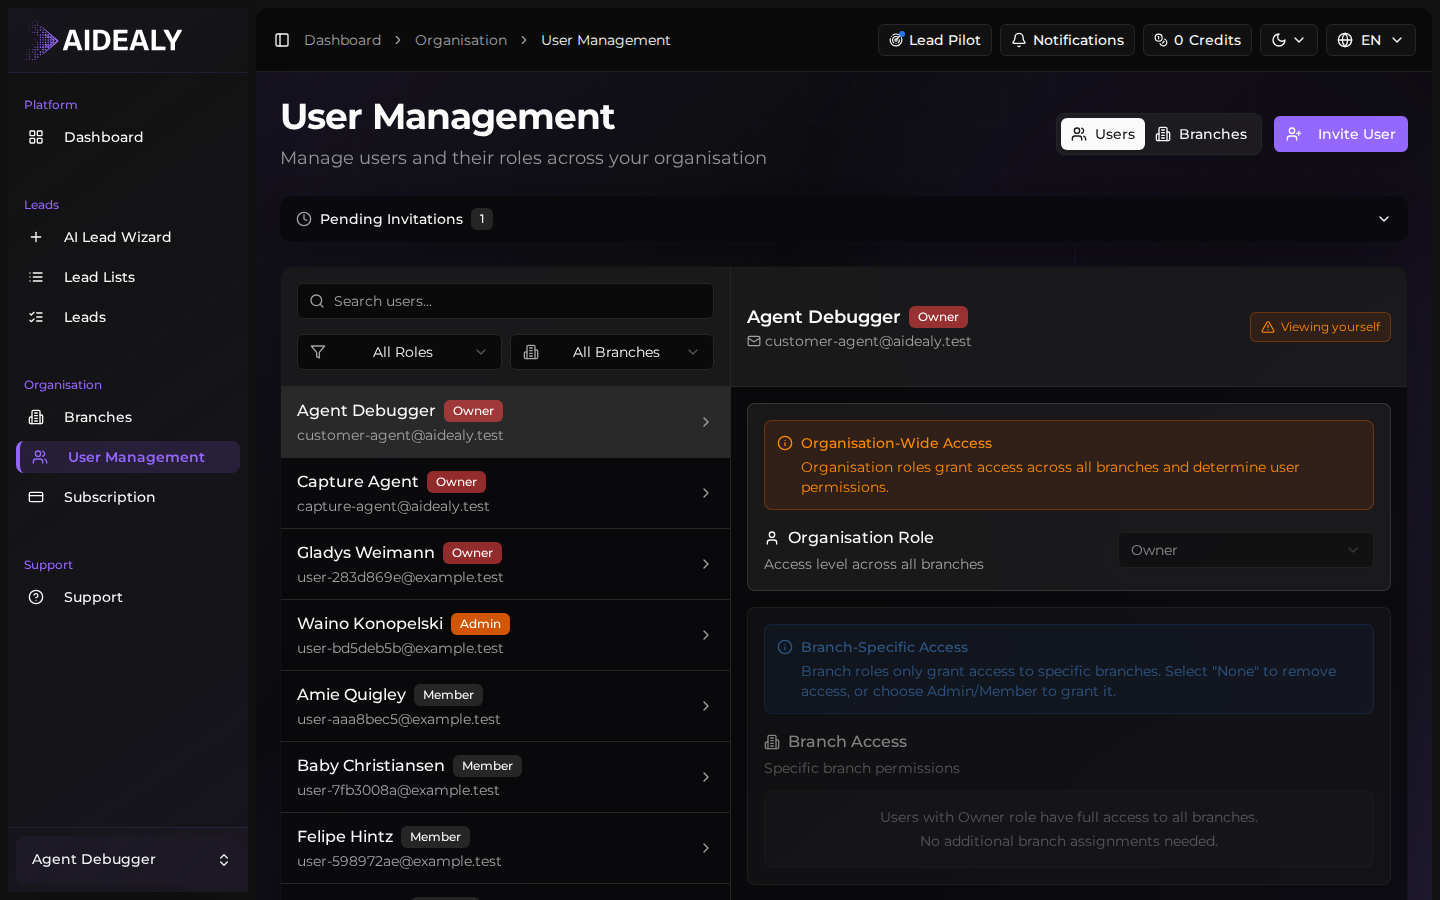Switch to the Branches tab
The image size is (1440, 900).
[x=1201, y=134]
